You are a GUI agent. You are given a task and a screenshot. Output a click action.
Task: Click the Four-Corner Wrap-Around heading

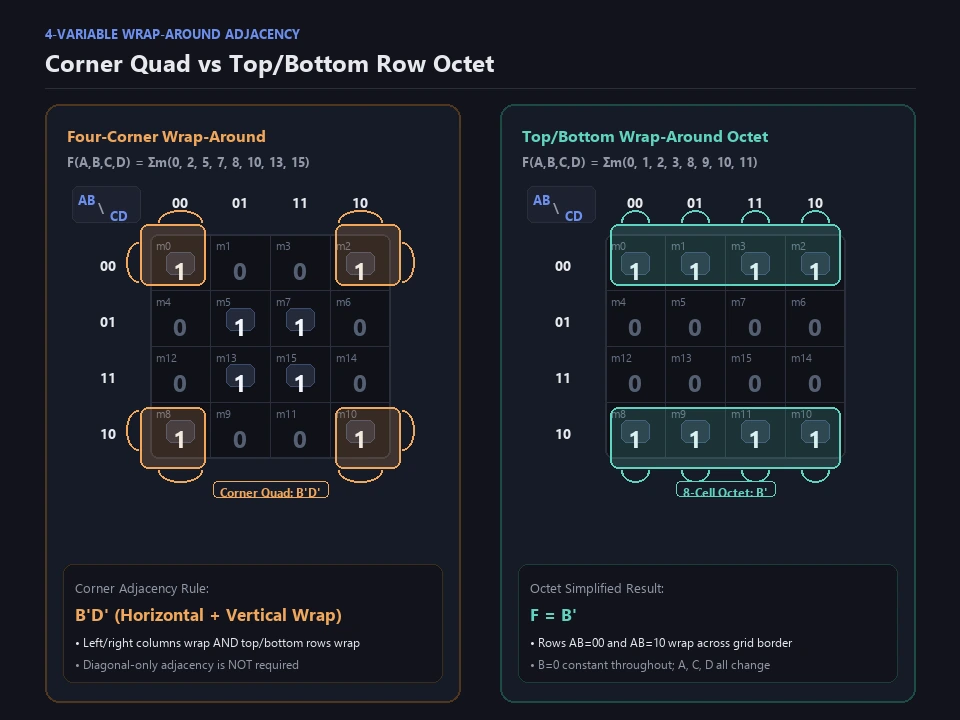point(167,137)
